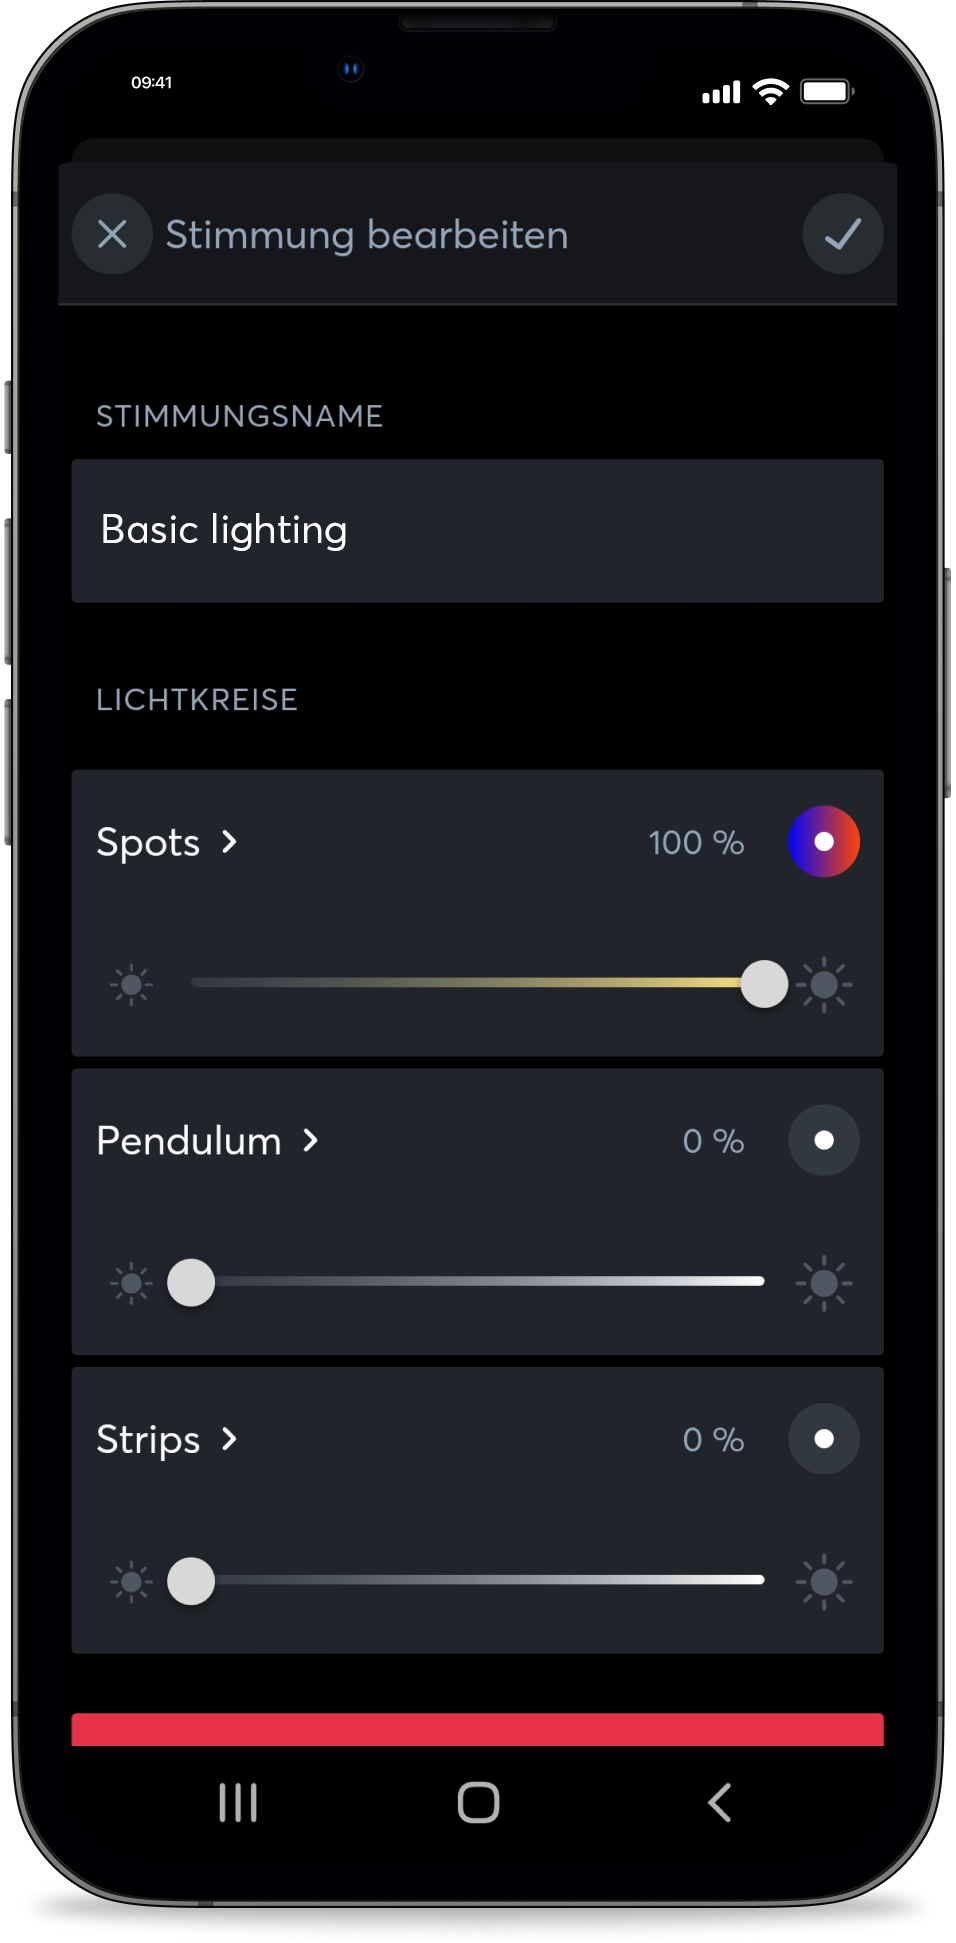The image size is (956, 1943).
Task: Expand the Spots circuit details chevron
Action: [230, 842]
